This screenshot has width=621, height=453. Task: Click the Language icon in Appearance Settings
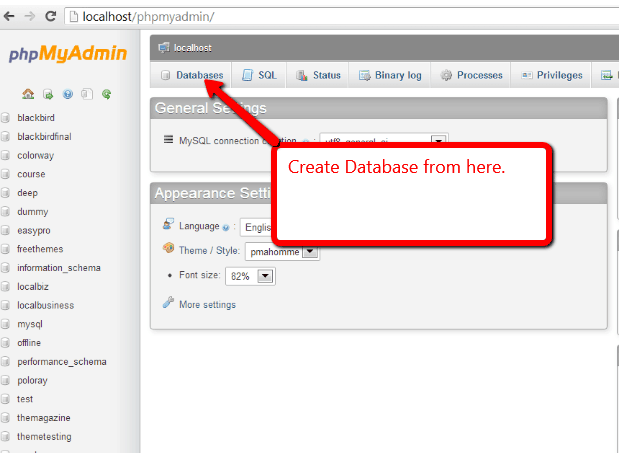[168, 224]
